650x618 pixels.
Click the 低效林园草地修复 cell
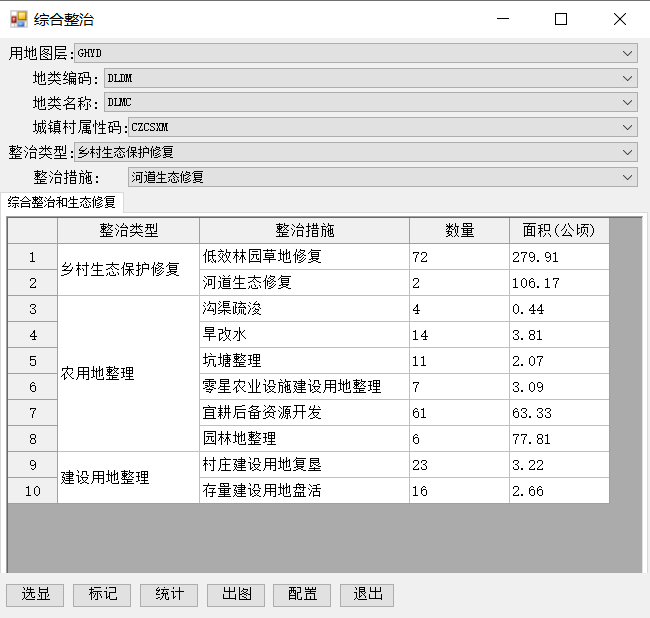coord(305,257)
